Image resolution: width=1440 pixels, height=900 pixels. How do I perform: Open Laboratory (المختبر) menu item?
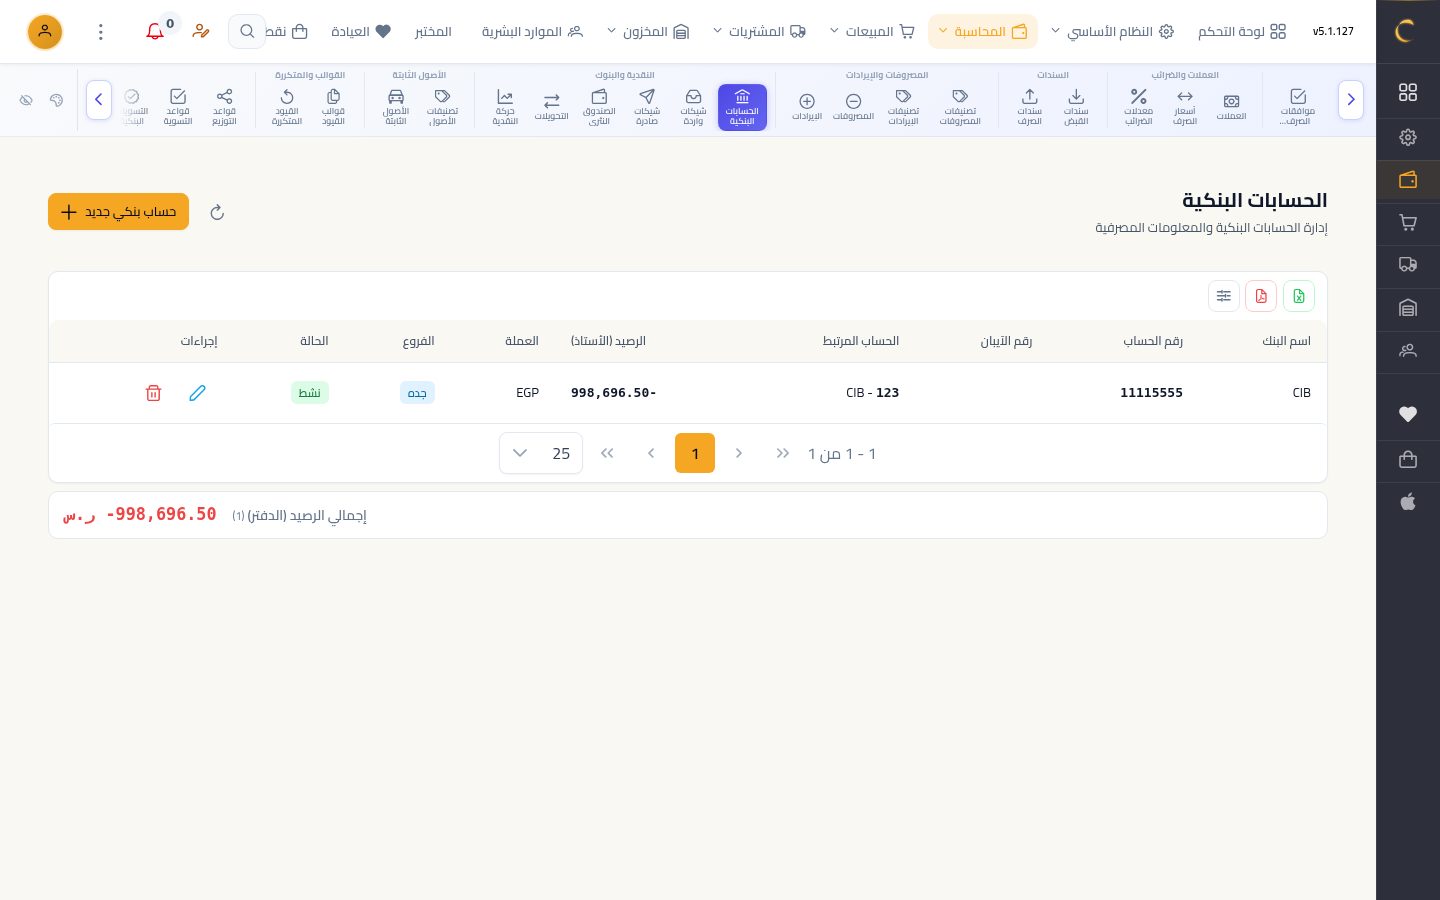coord(433,32)
